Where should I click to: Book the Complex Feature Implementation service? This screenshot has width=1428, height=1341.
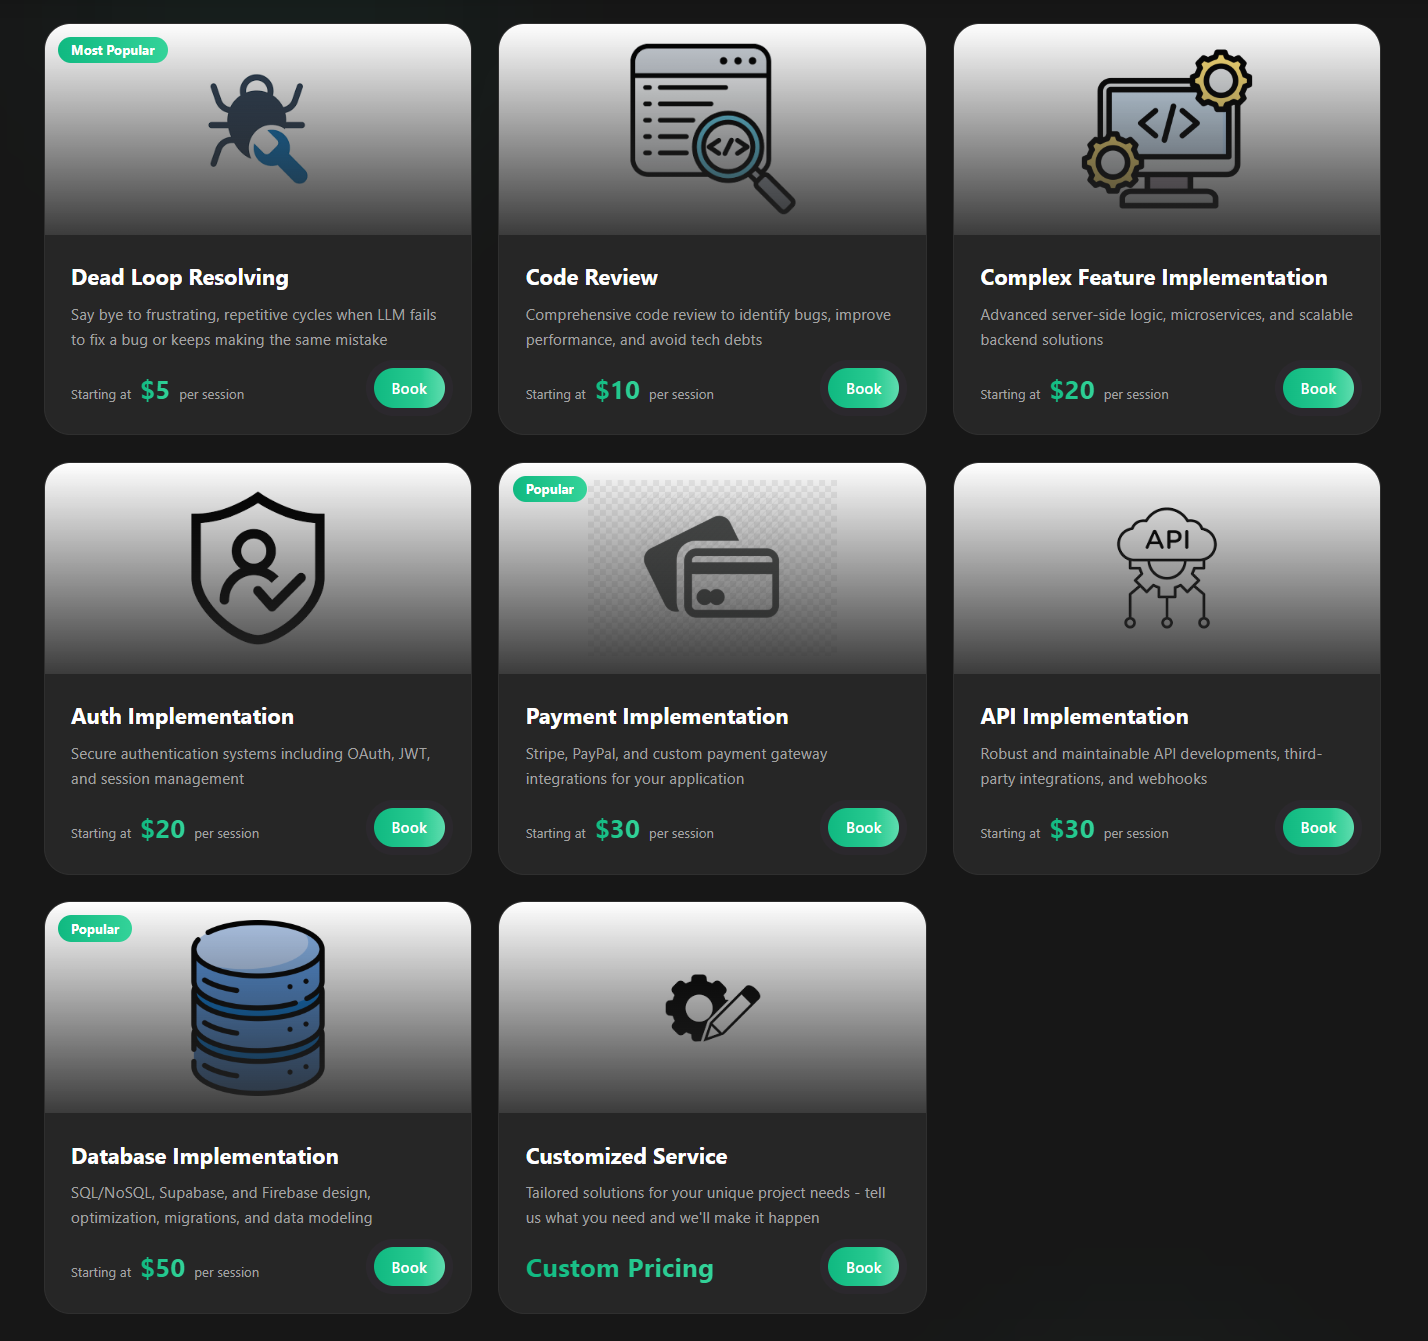tap(1318, 389)
